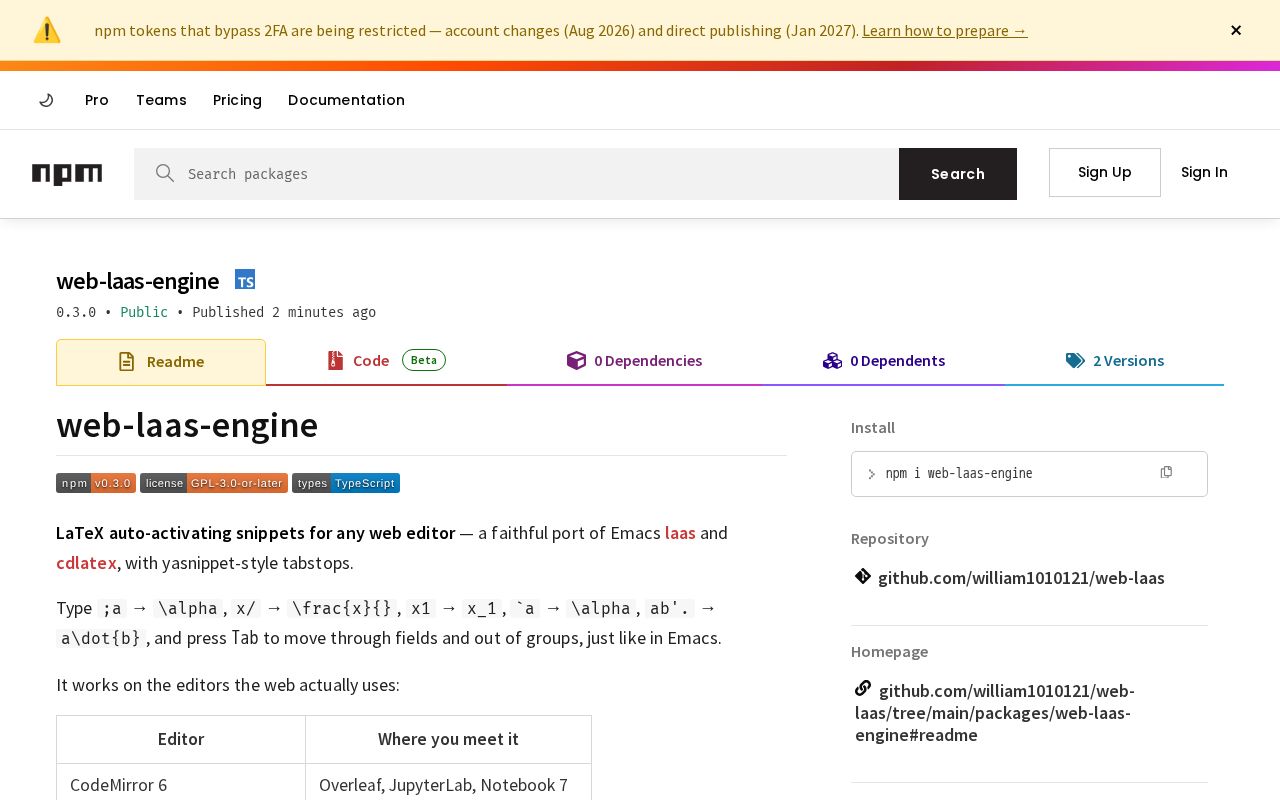Click the git icon beside Repository link
This screenshot has height=800, width=1280.
tap(863, 576)
